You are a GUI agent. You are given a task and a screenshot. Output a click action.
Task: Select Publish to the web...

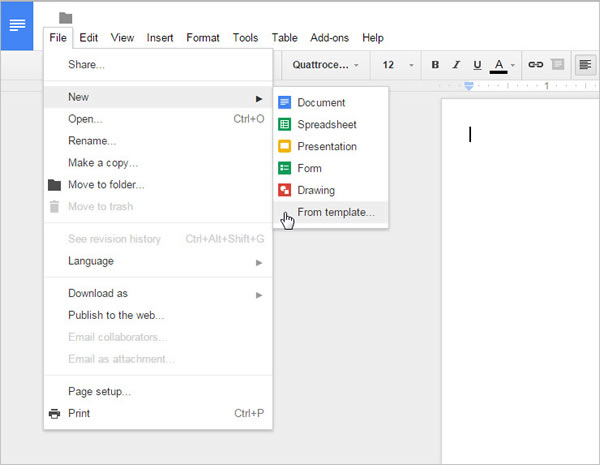pyautogui.click(x=158, y=315)
